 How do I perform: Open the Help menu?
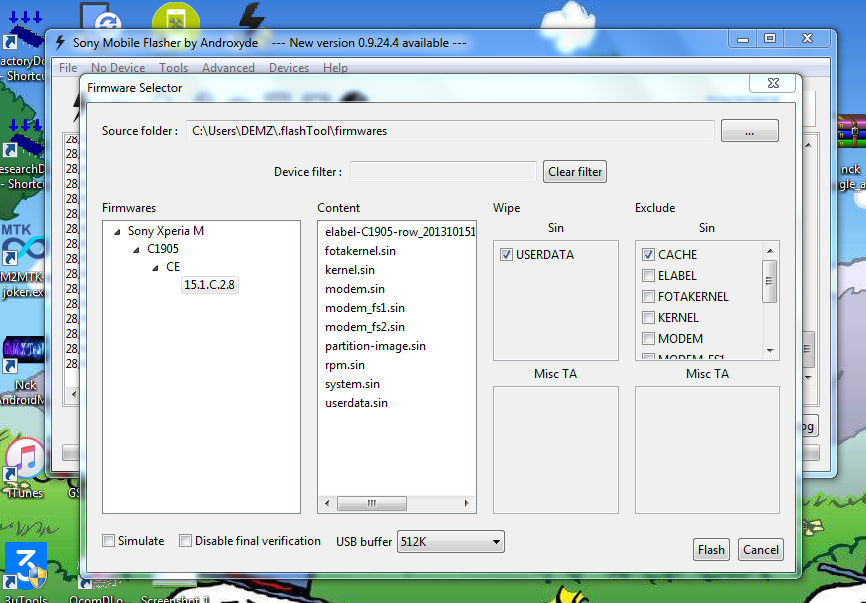[x=335, y=67]
